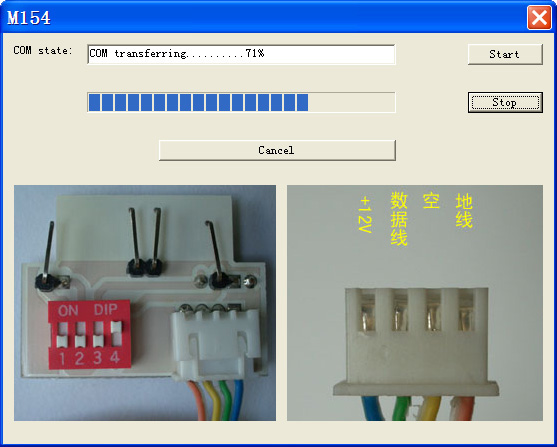Click the white connector plug photo
Image resolution: width=557 pixels, height=447 pixels.
[415, 303]
